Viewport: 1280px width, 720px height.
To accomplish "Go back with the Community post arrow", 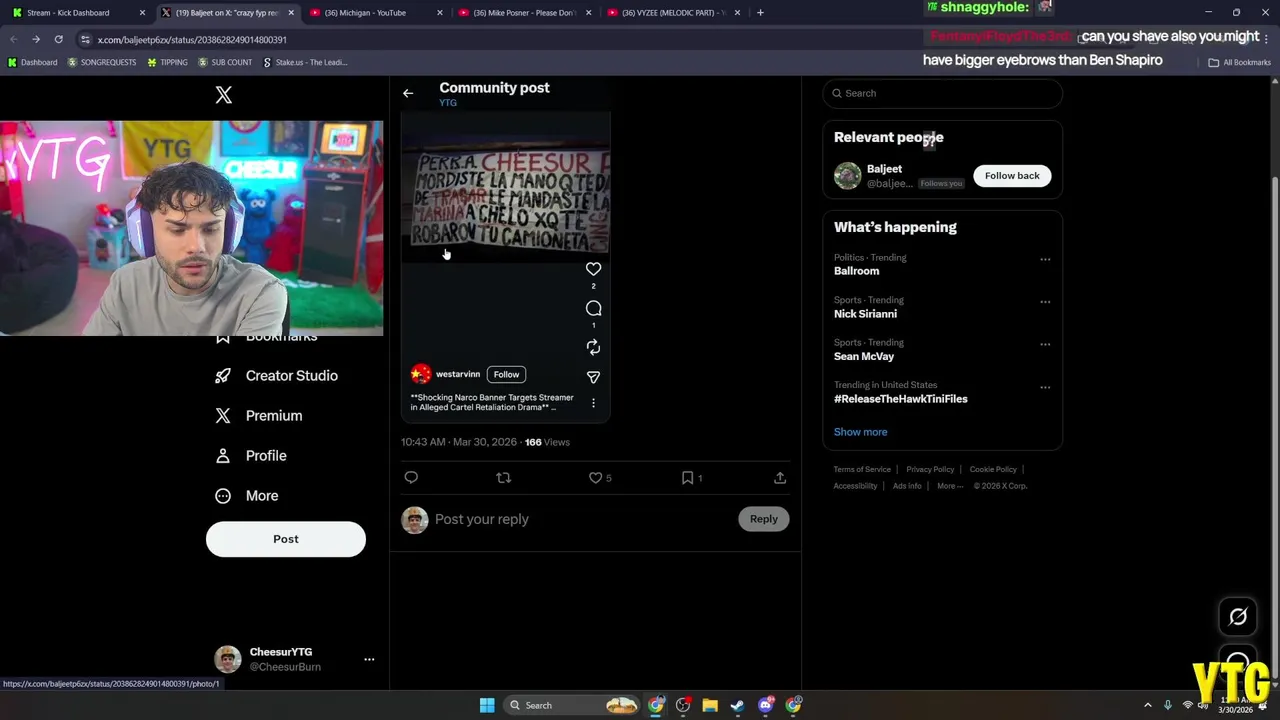I will click(408, 93).
